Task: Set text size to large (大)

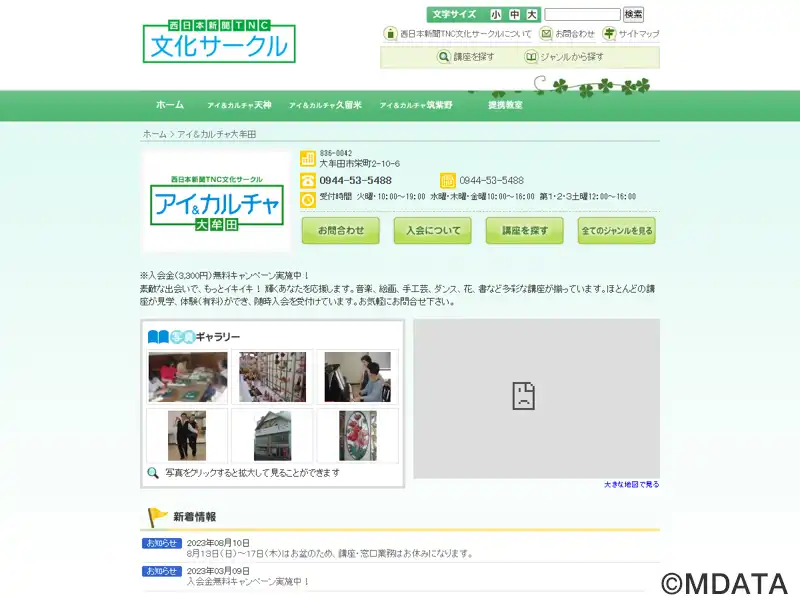Action: tap(532, 15)
